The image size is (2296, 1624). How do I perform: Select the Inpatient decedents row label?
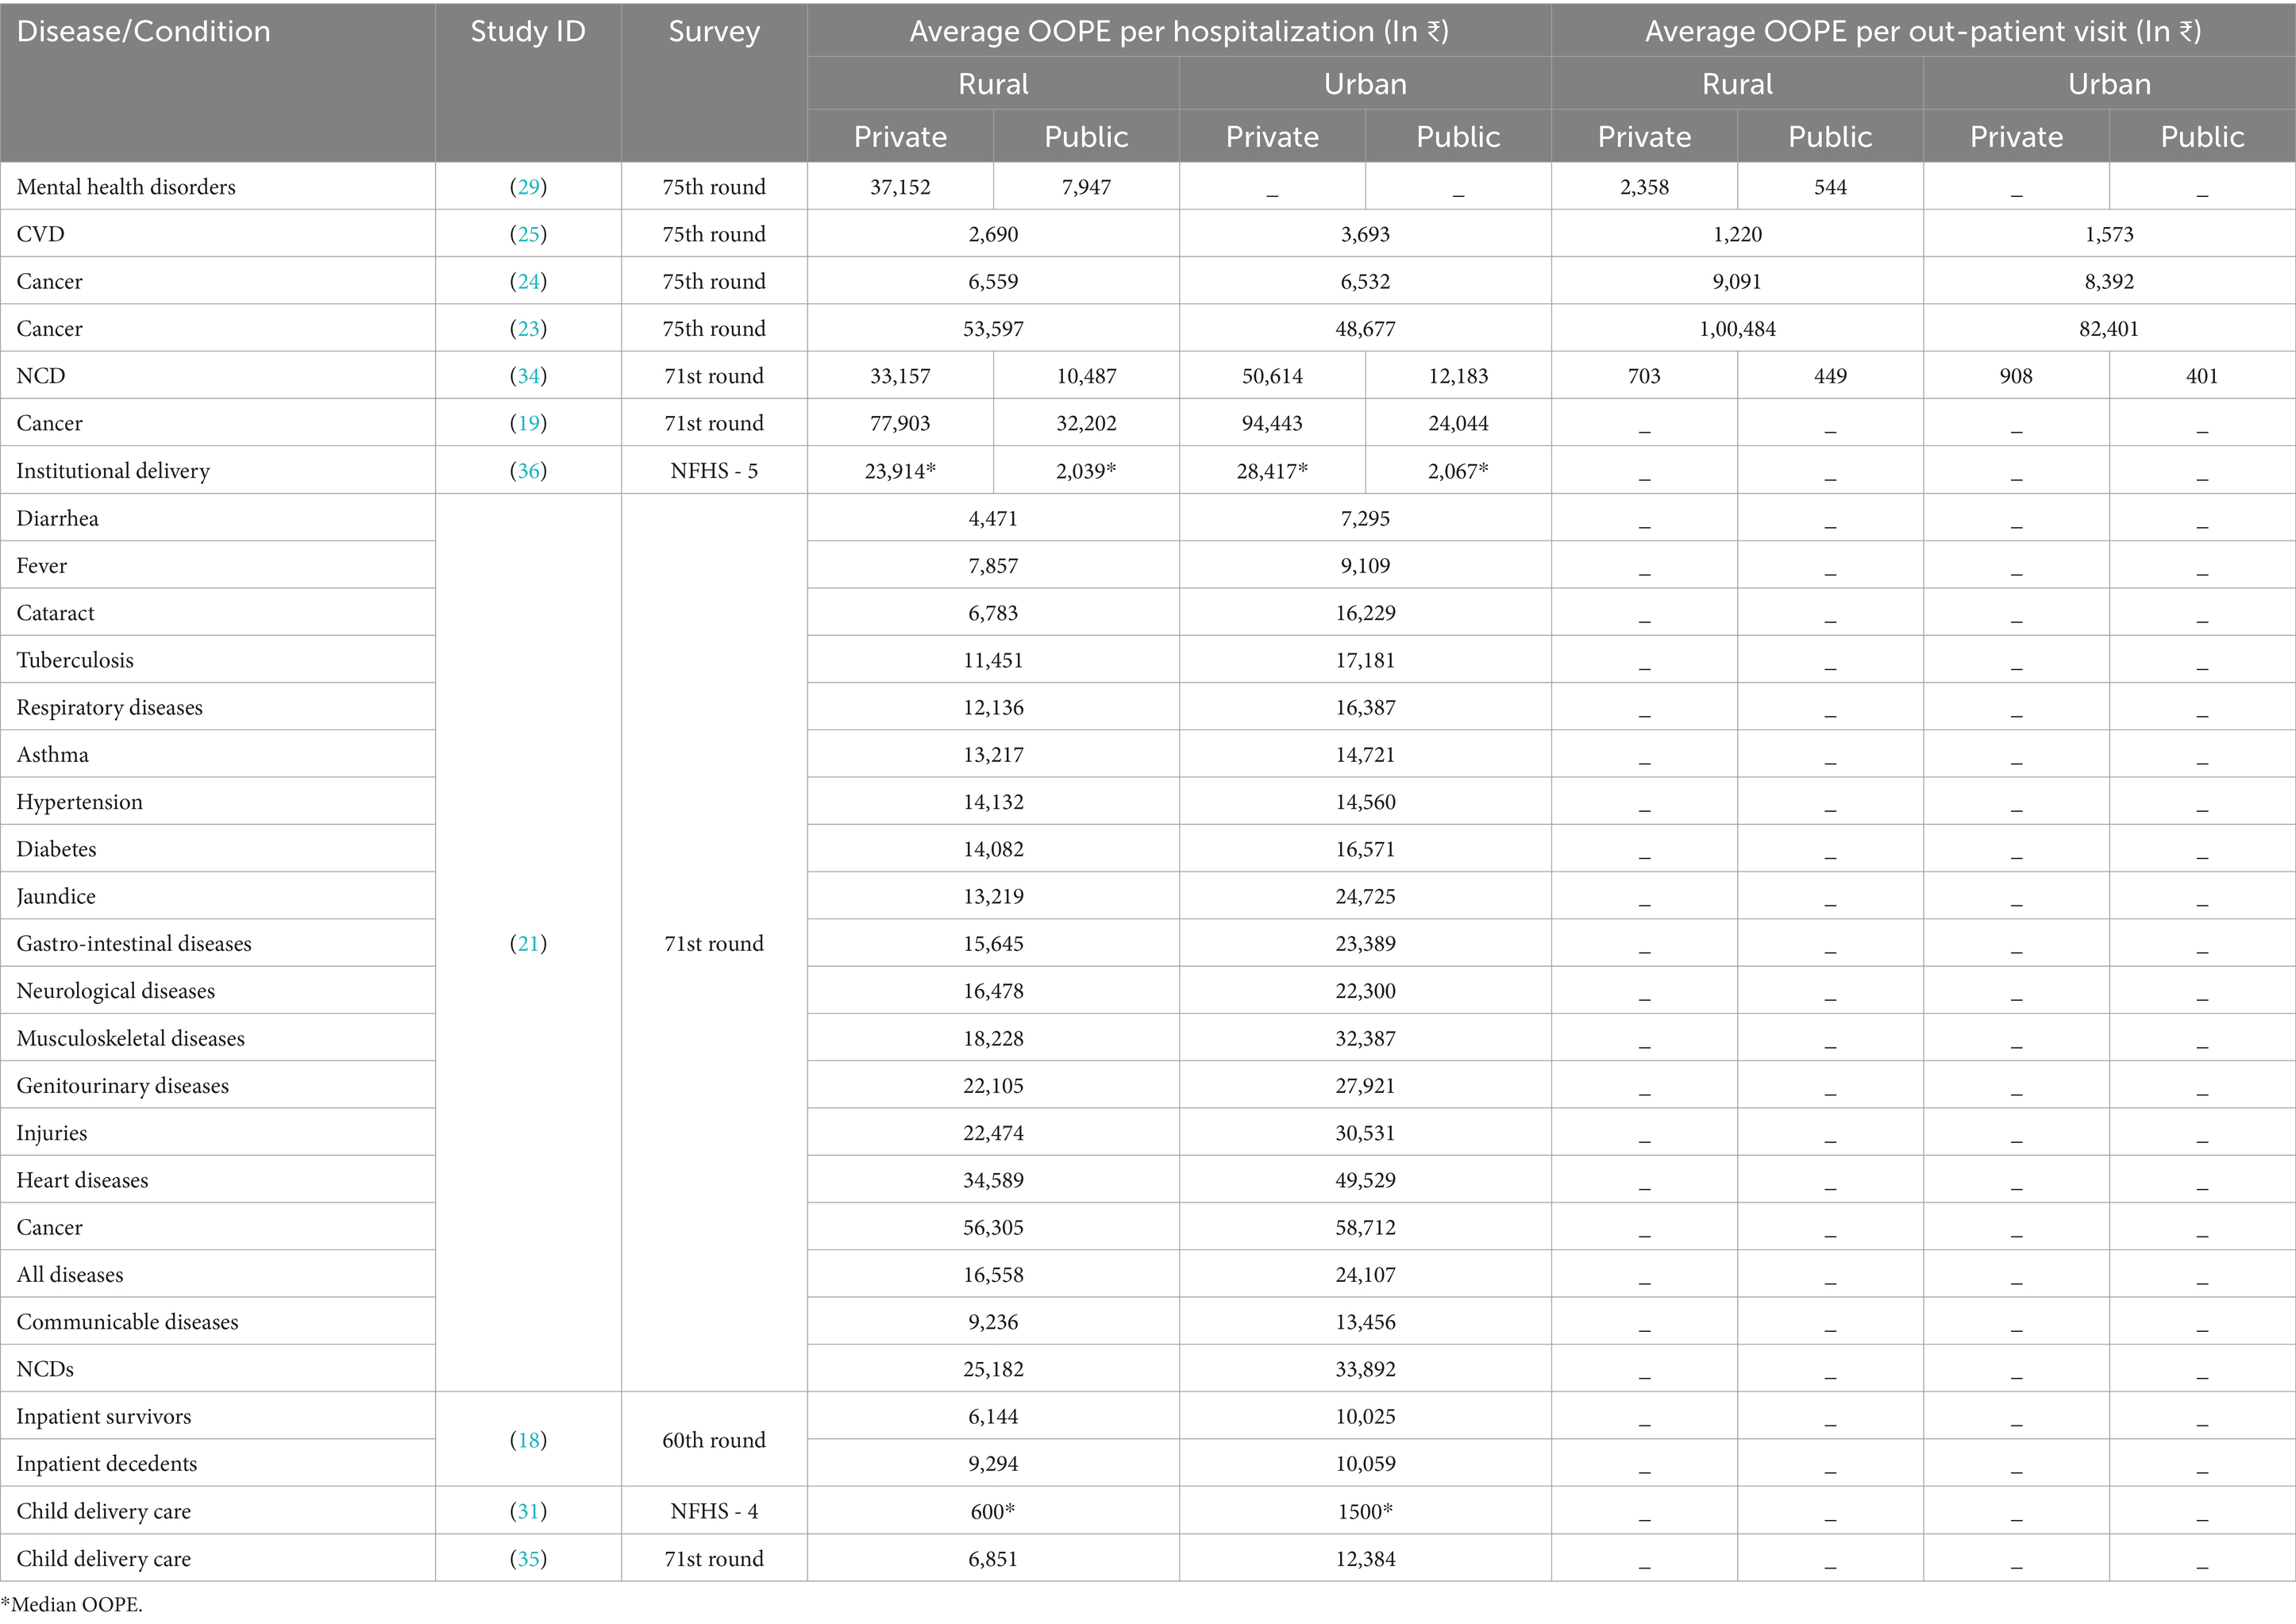point(106,1464)
